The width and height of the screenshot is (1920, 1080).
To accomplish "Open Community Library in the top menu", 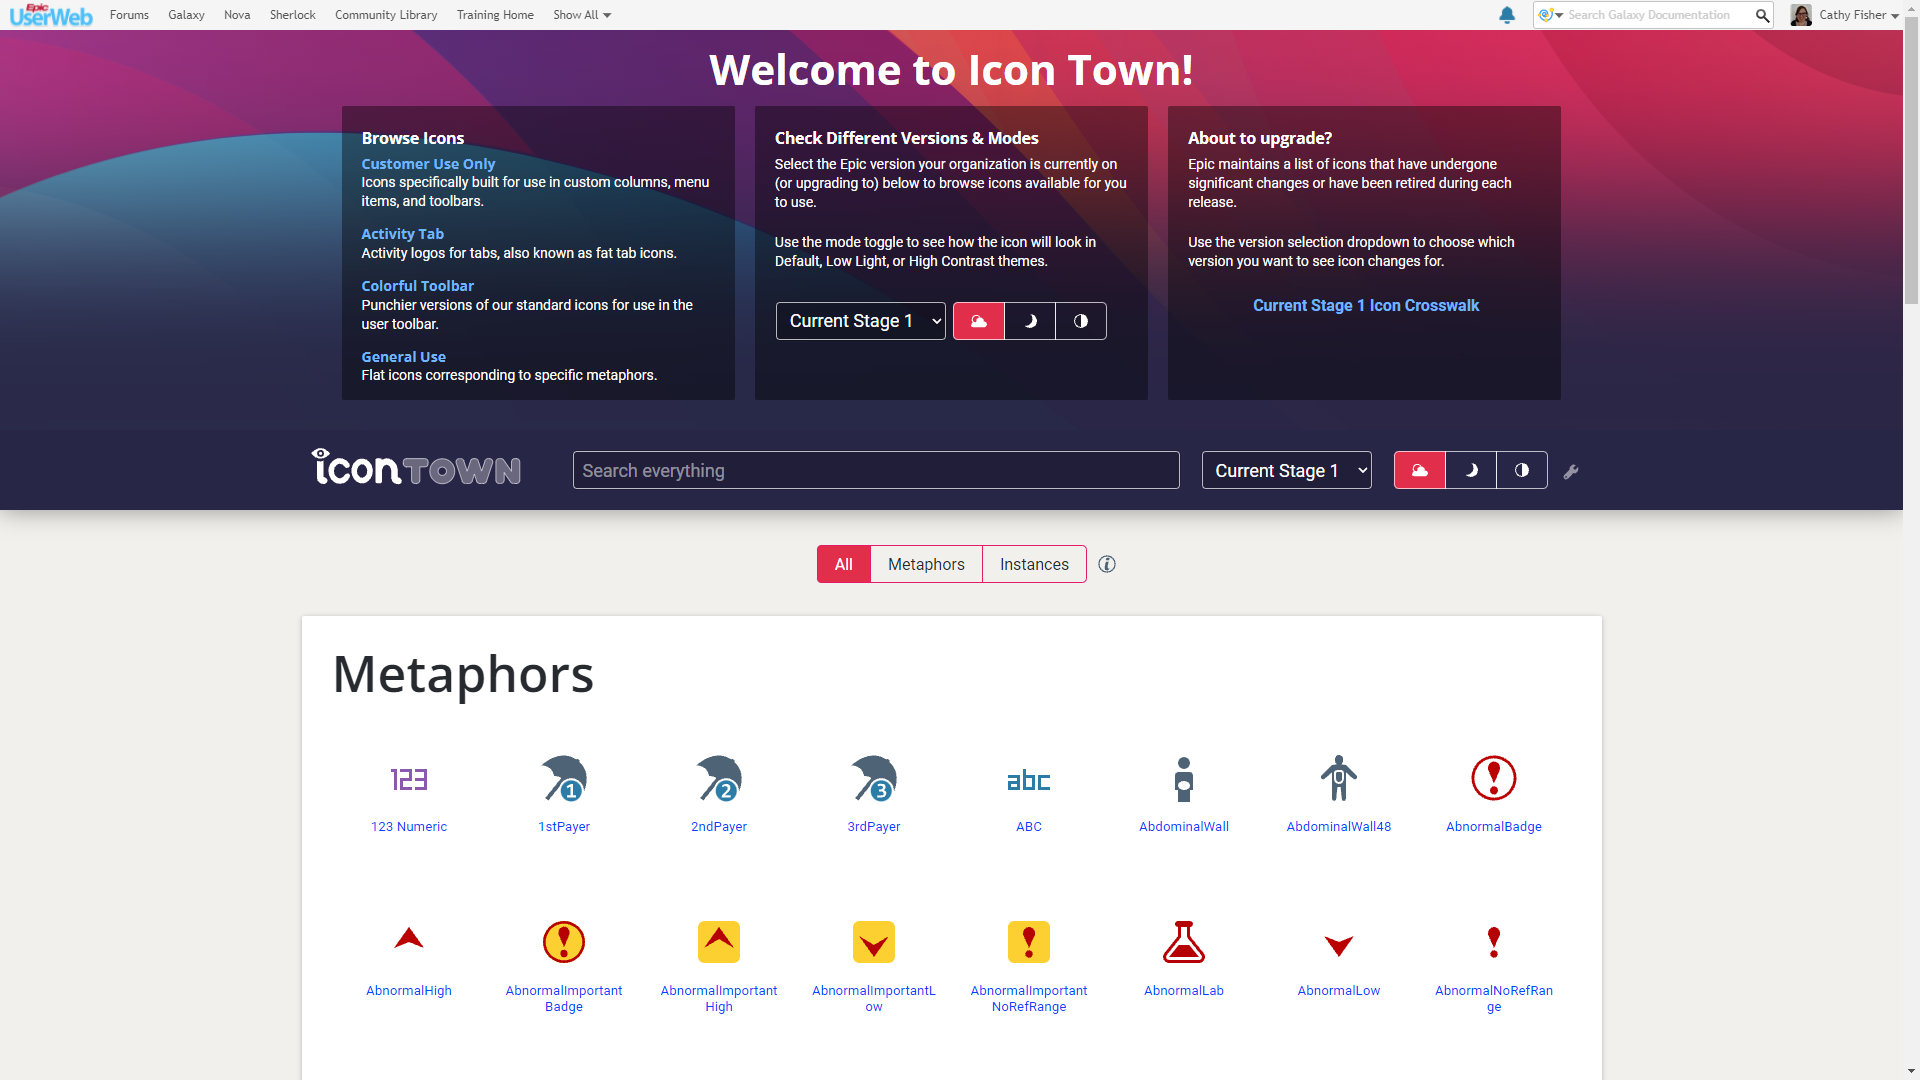I will point(386,15).
